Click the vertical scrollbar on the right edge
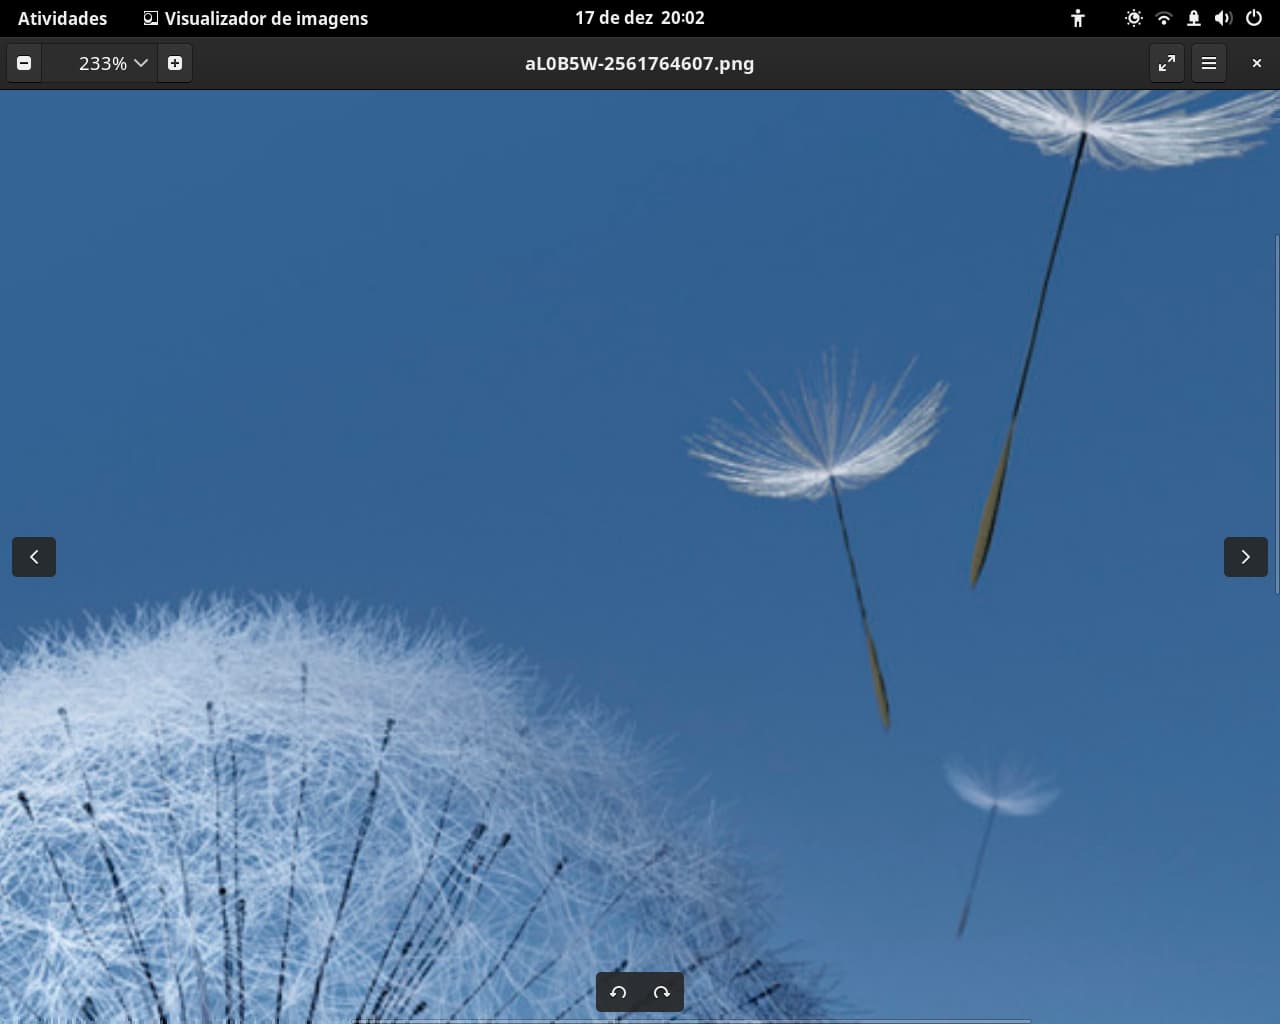The height and width of the screenshot is (1024, 1280). tap(1276, 414)
